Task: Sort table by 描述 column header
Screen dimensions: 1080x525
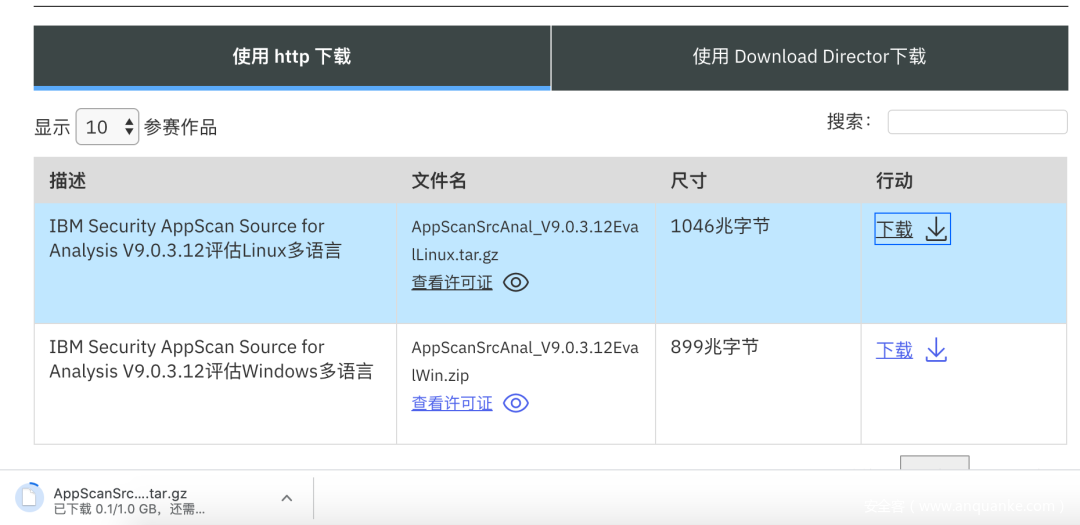Action: point(68,181)
